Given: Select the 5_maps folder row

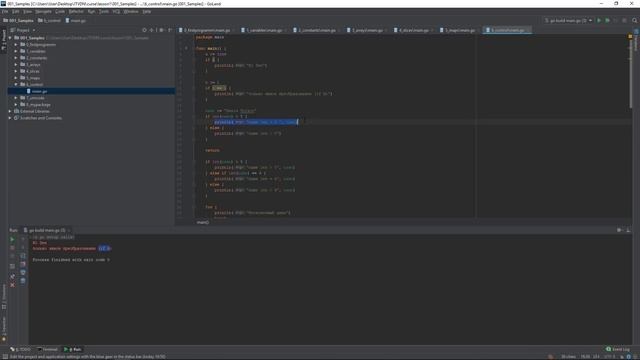Looking at the screenshot, I should (x=91, y=78).
